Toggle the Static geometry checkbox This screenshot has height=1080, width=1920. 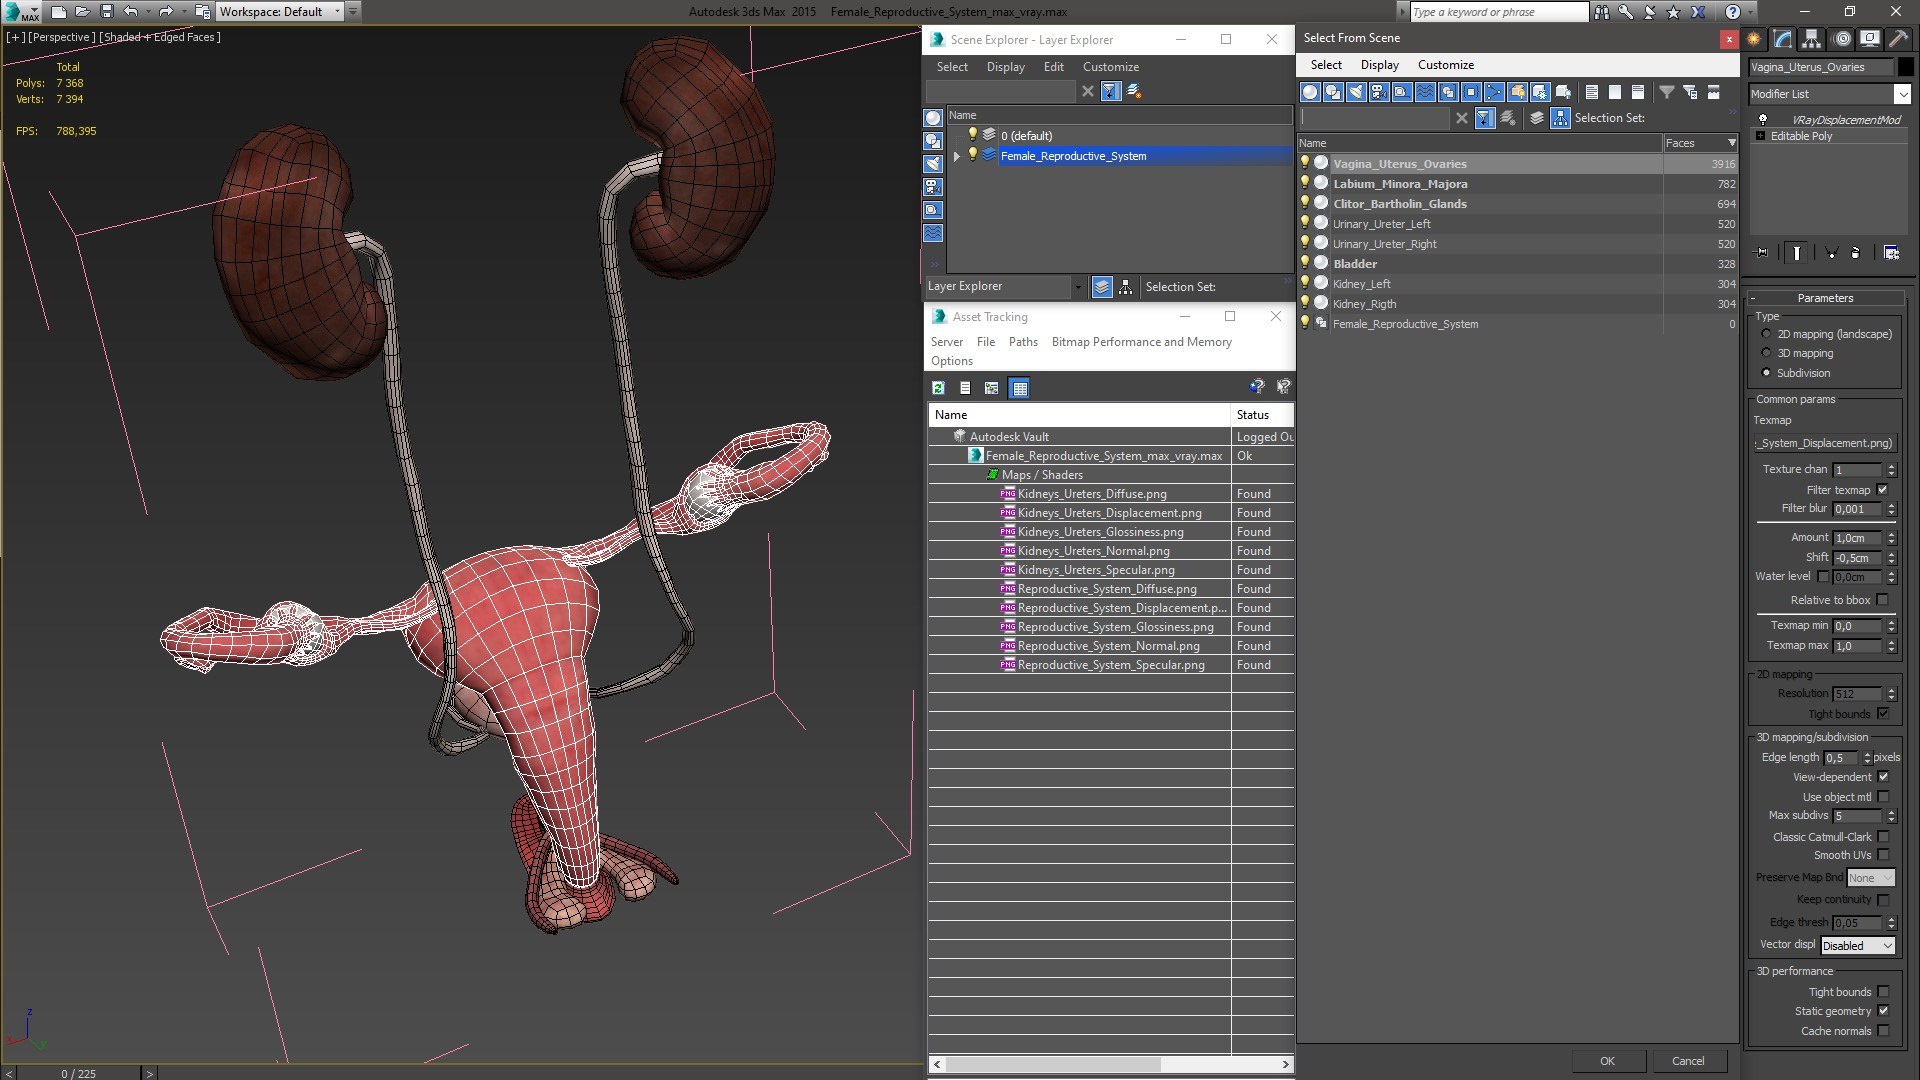(x=1883, y=1011)
